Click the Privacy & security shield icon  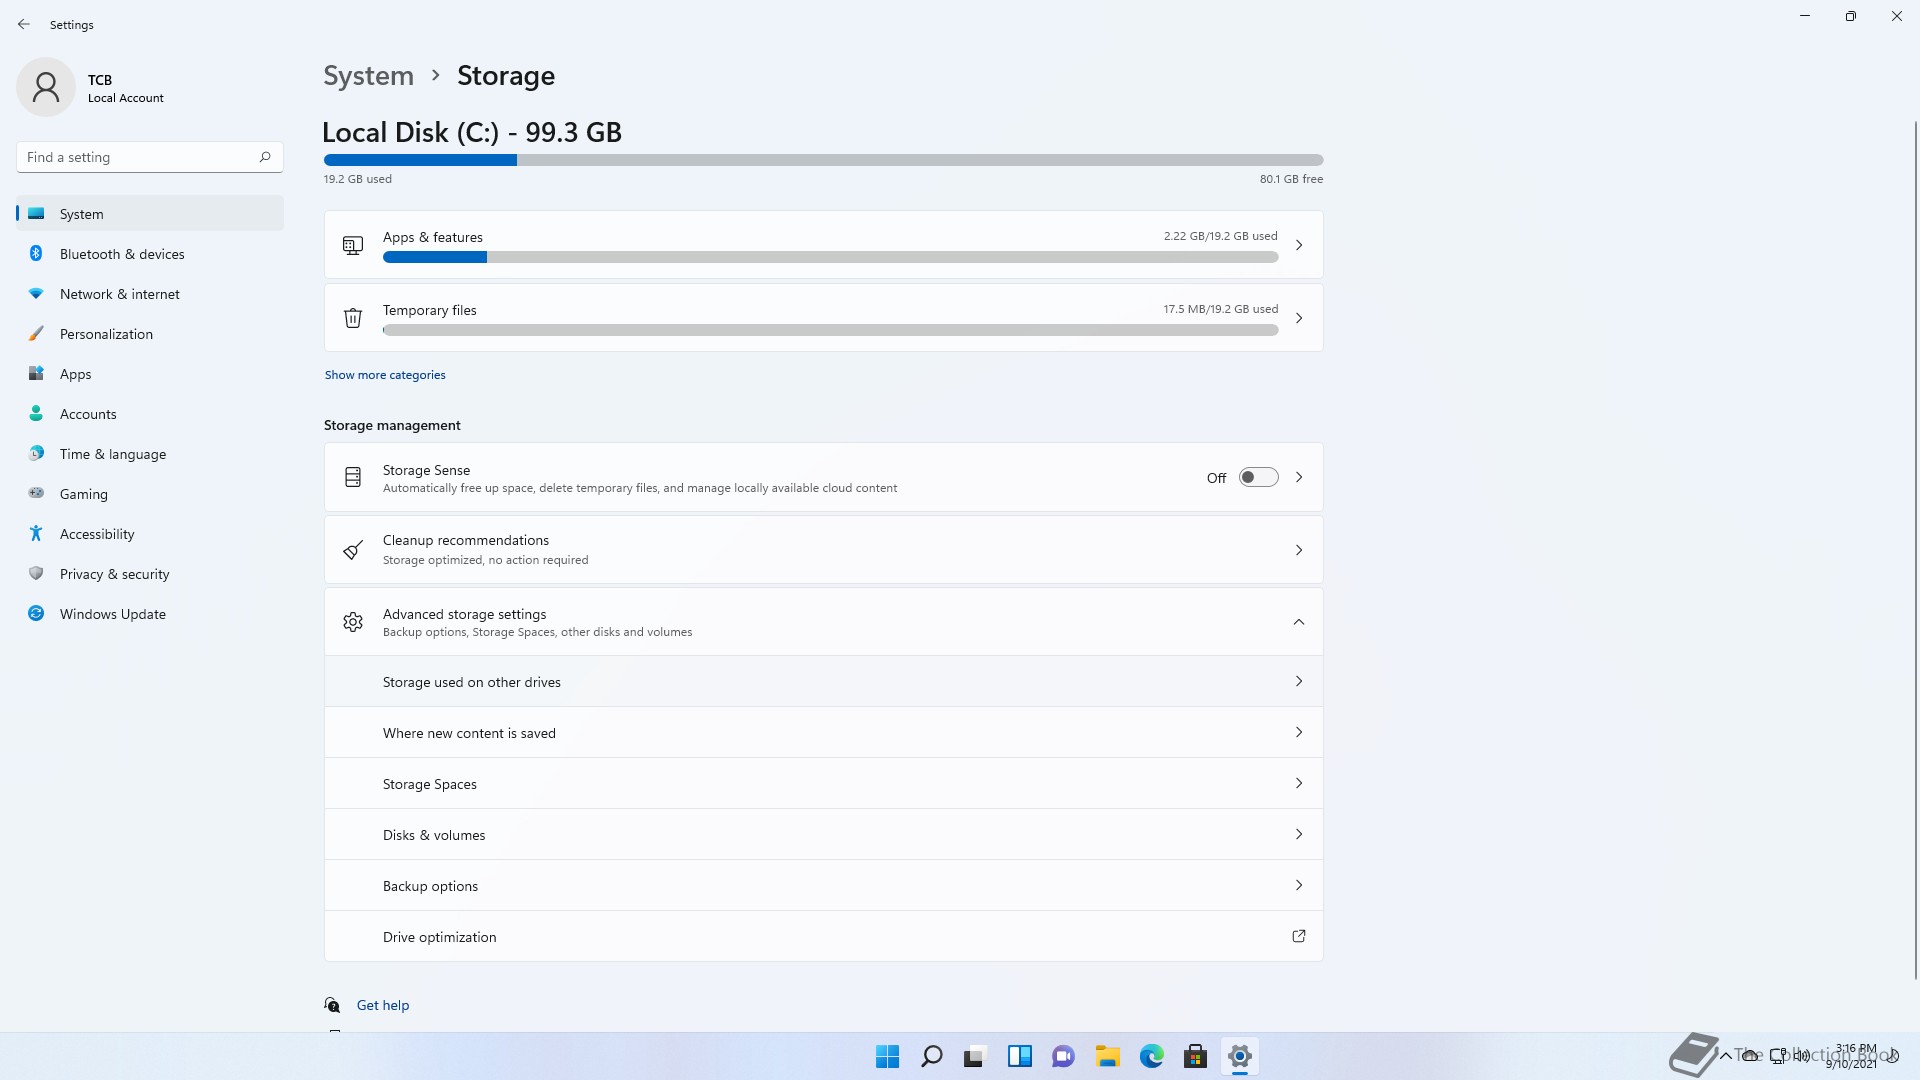pos(36,573)
